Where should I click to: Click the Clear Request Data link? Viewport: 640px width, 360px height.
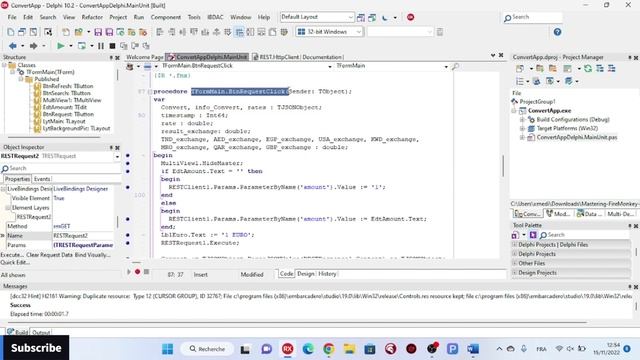[x=49, y=255]
